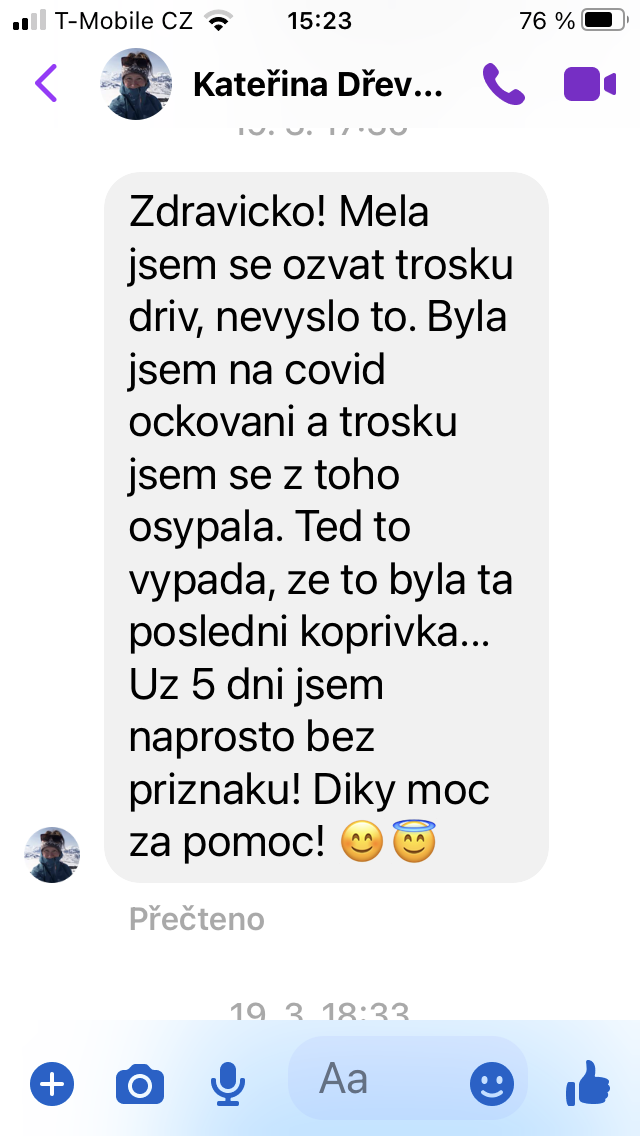Tap the 19. 3. 18:33 timestamp

point(320,1010)
